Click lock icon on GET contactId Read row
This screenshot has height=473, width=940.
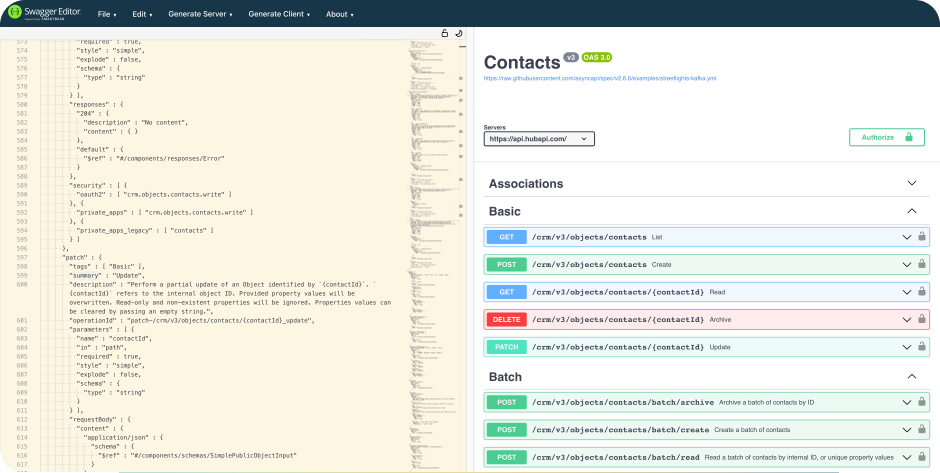tap(922, 291)
